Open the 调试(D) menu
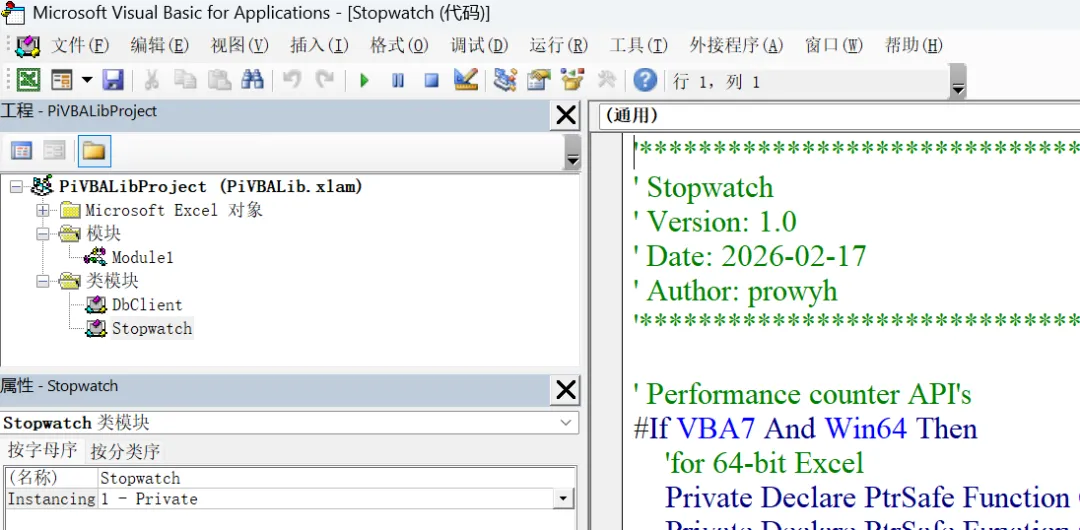 pyautogui.click(x=479, y=45)
